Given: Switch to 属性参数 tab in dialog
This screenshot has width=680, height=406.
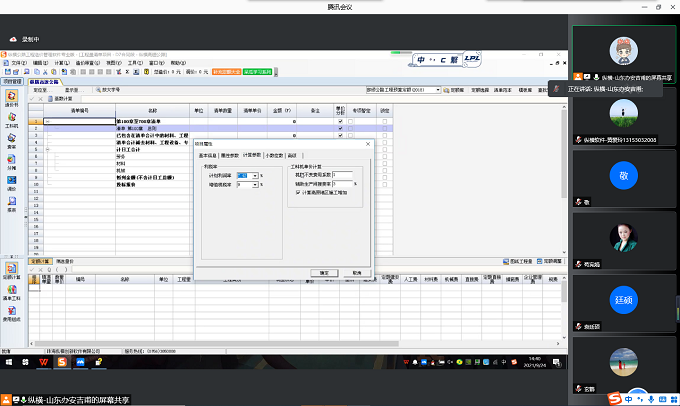Looking at the screenshot, I should point(230,155).
